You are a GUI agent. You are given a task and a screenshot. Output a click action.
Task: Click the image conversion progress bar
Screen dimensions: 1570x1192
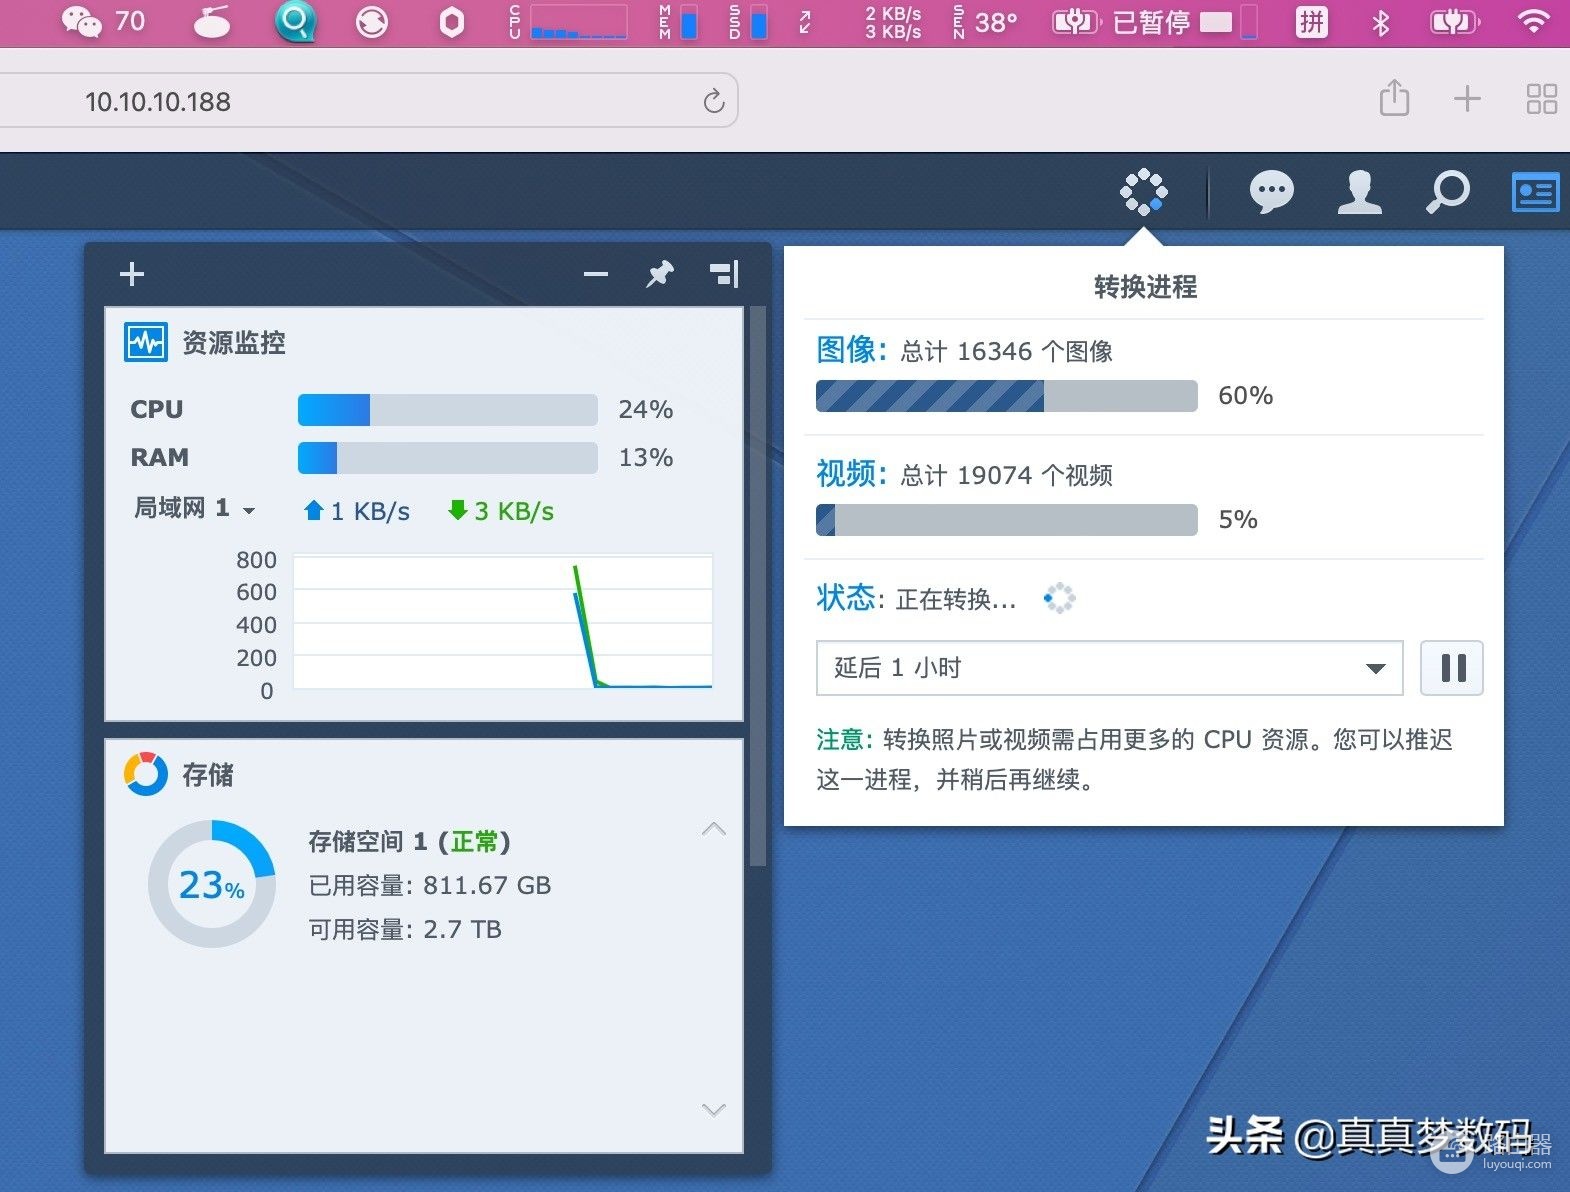[x=1007, y=396]
